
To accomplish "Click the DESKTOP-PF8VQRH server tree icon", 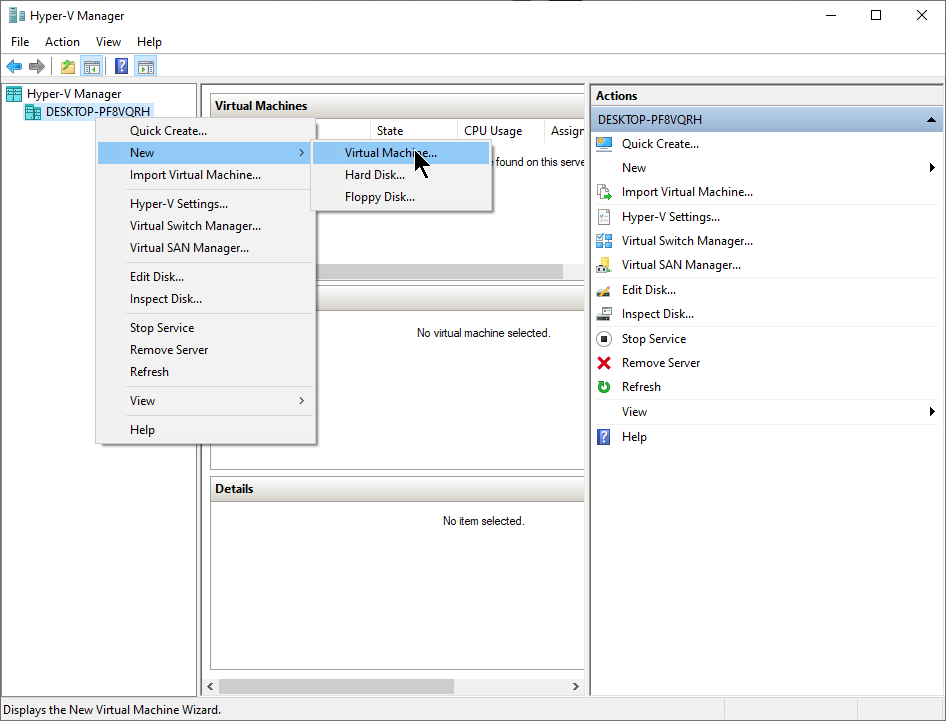I will point(33,112).
